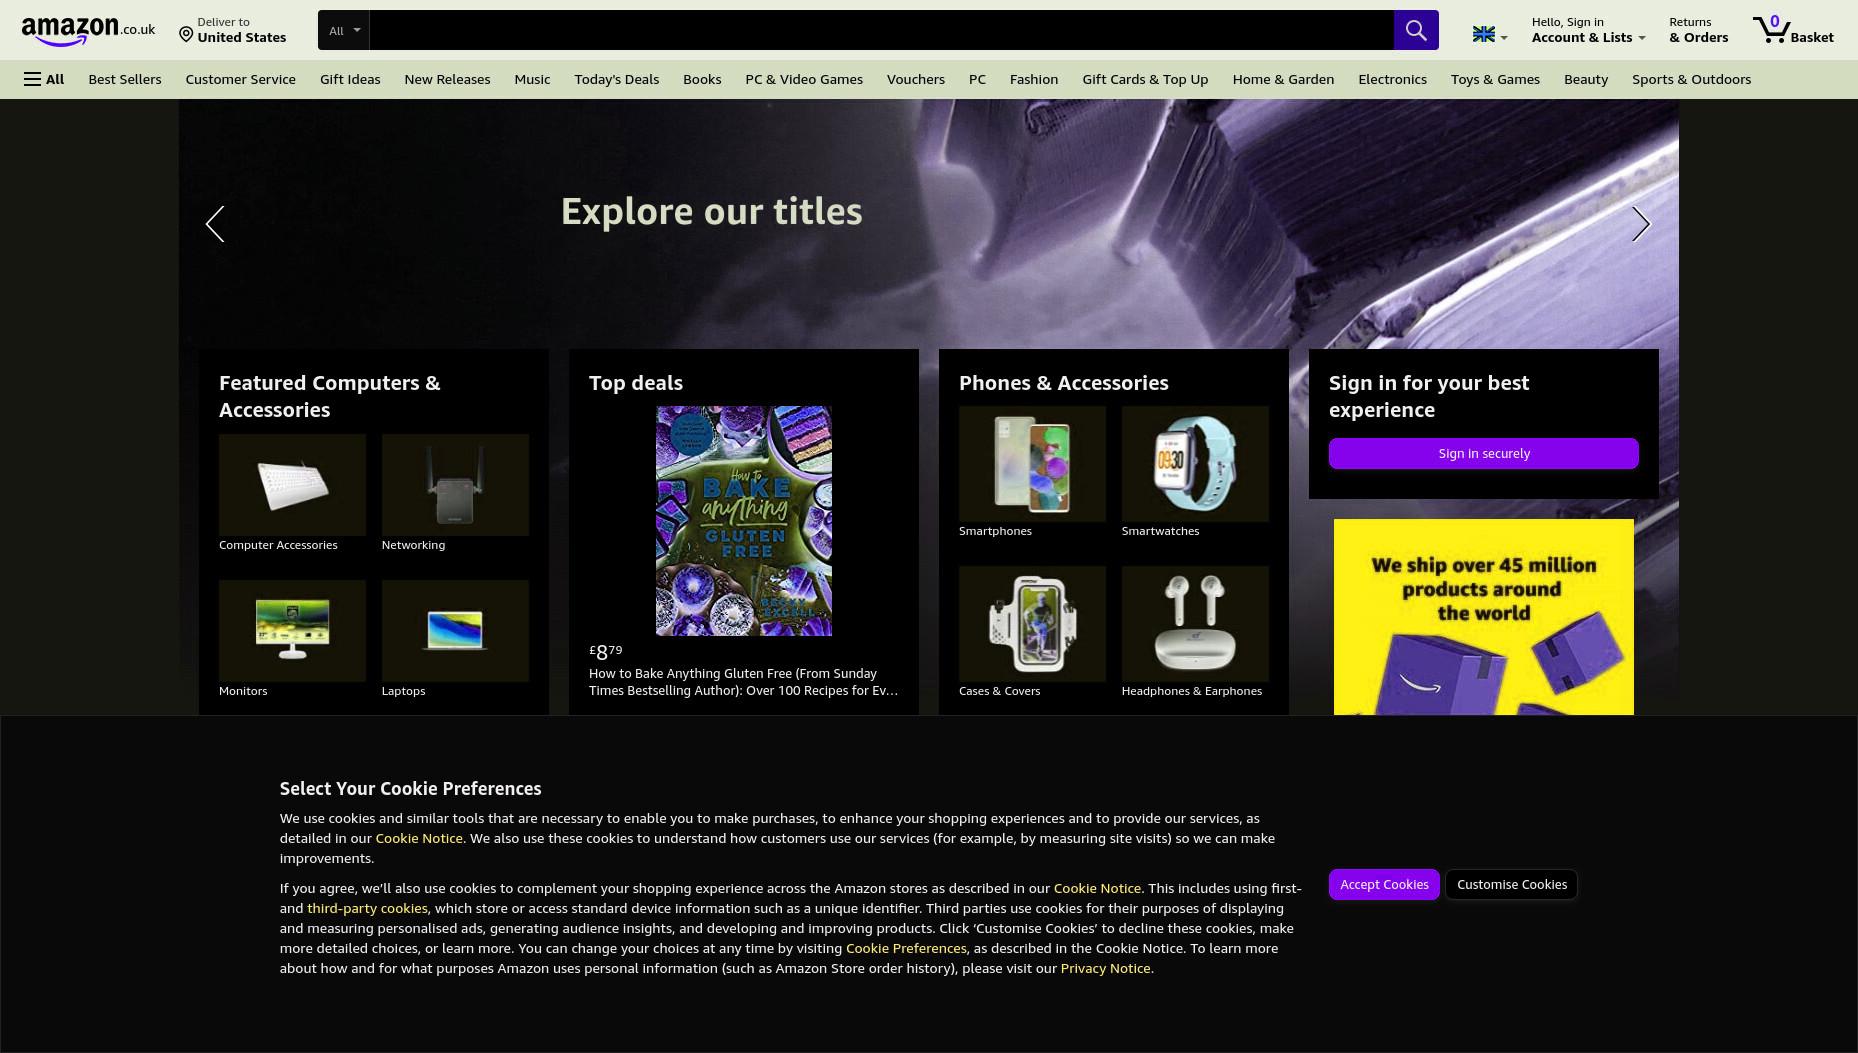Open Headphones & Earphones product image
The width and height of the screenshot is (1858, 1053).
pos(1195,624)
